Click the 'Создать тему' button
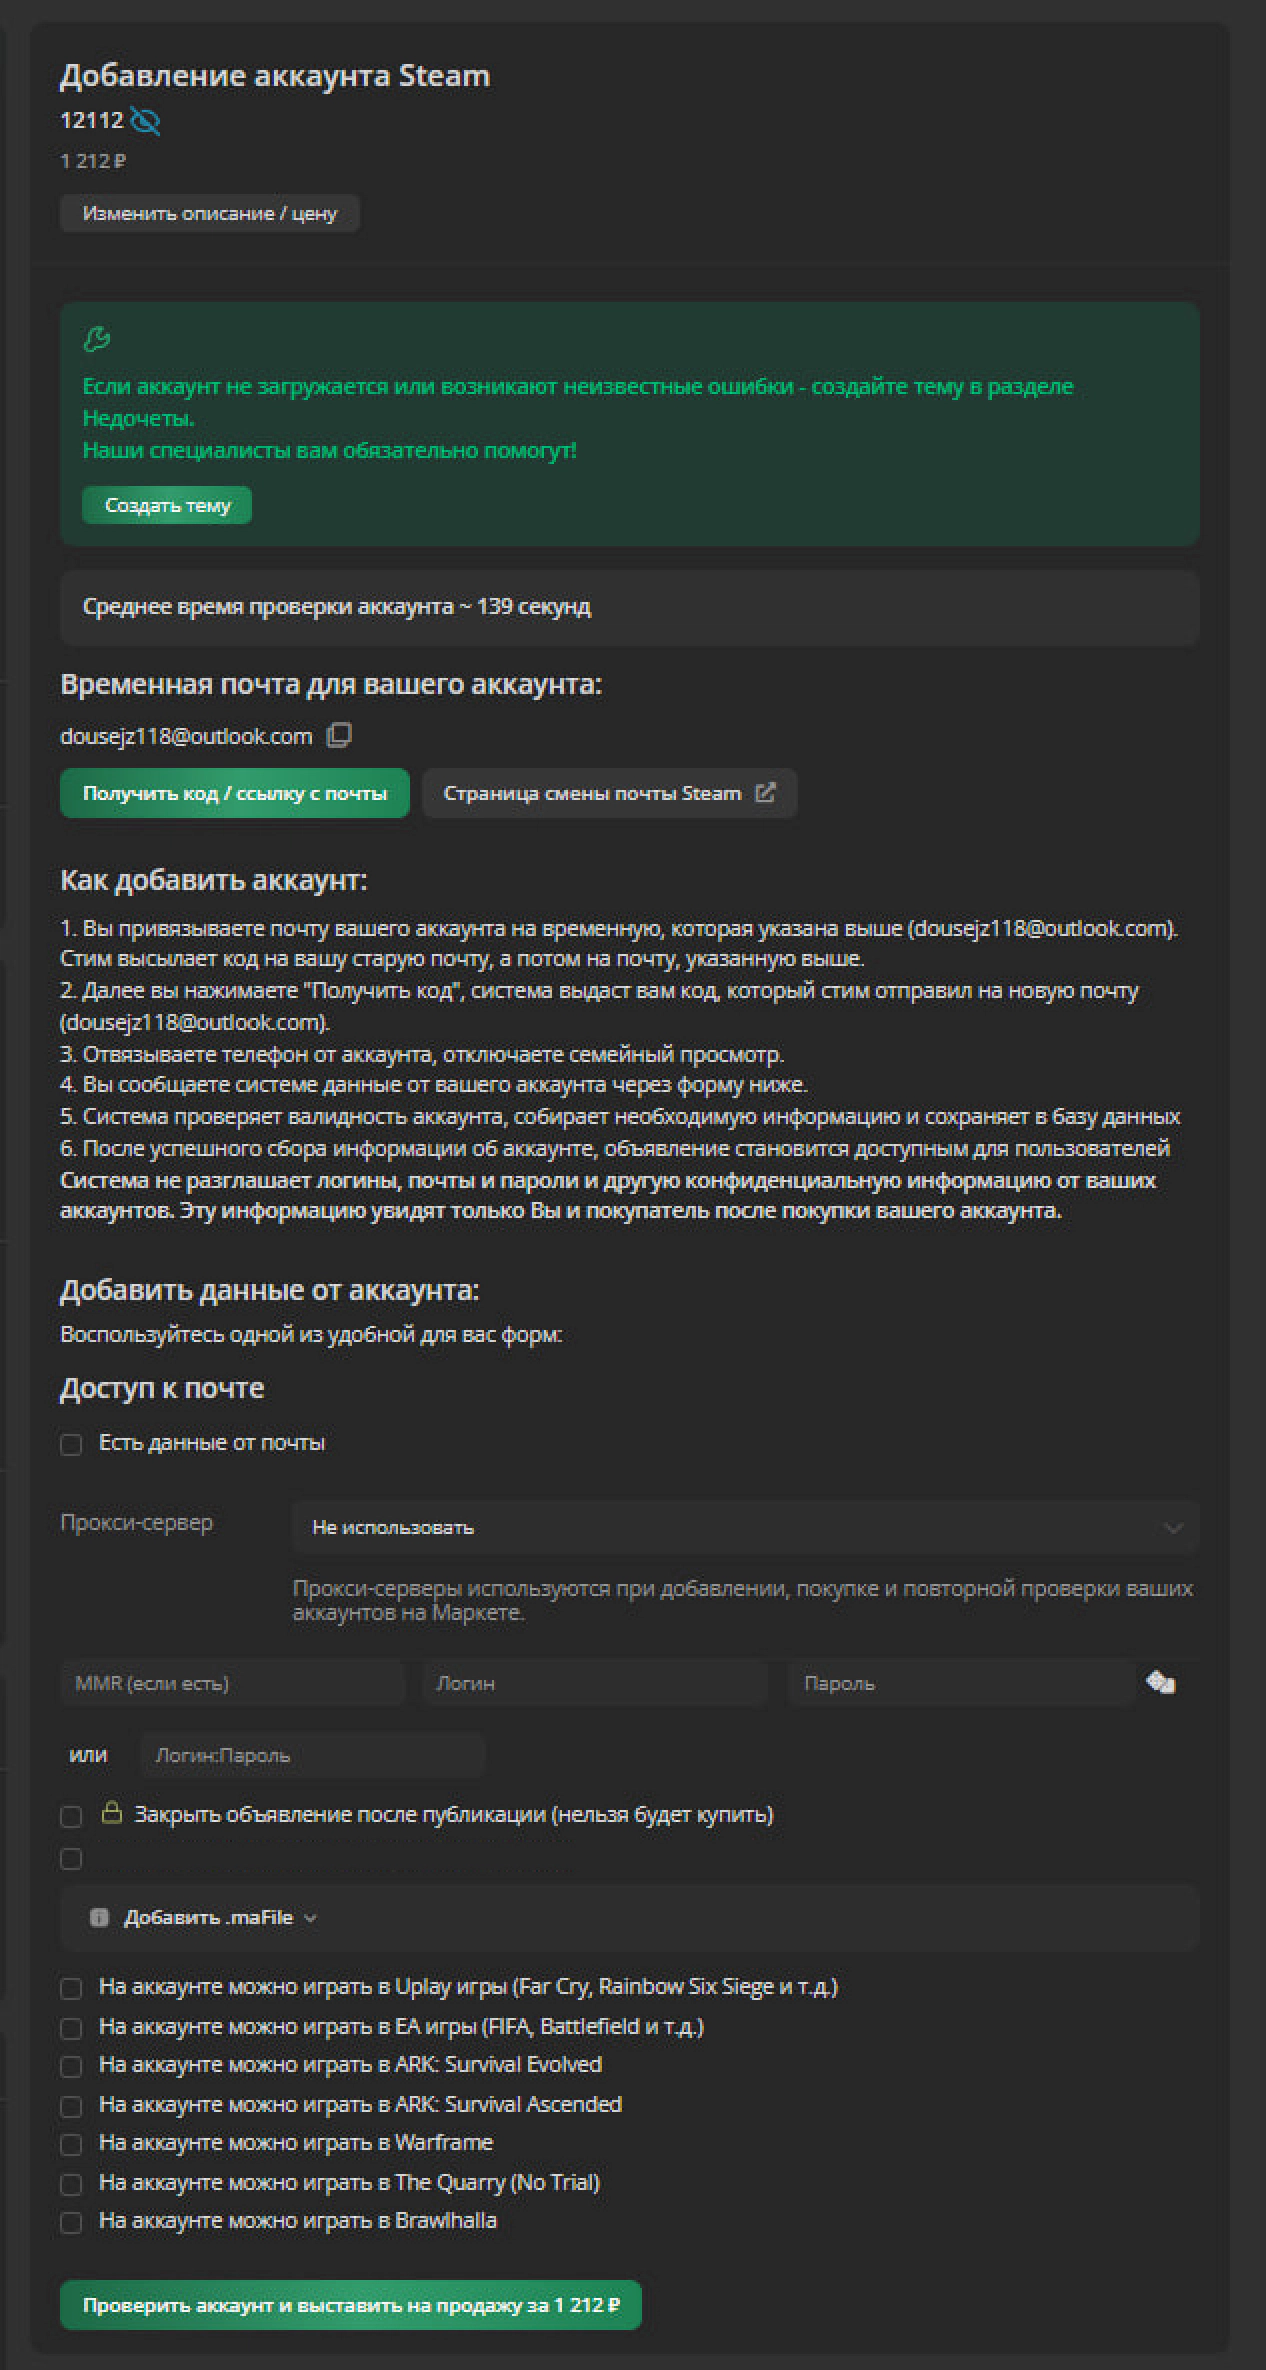The height and width of the screenshot is (2370, 1266). [x=167, y=505]
